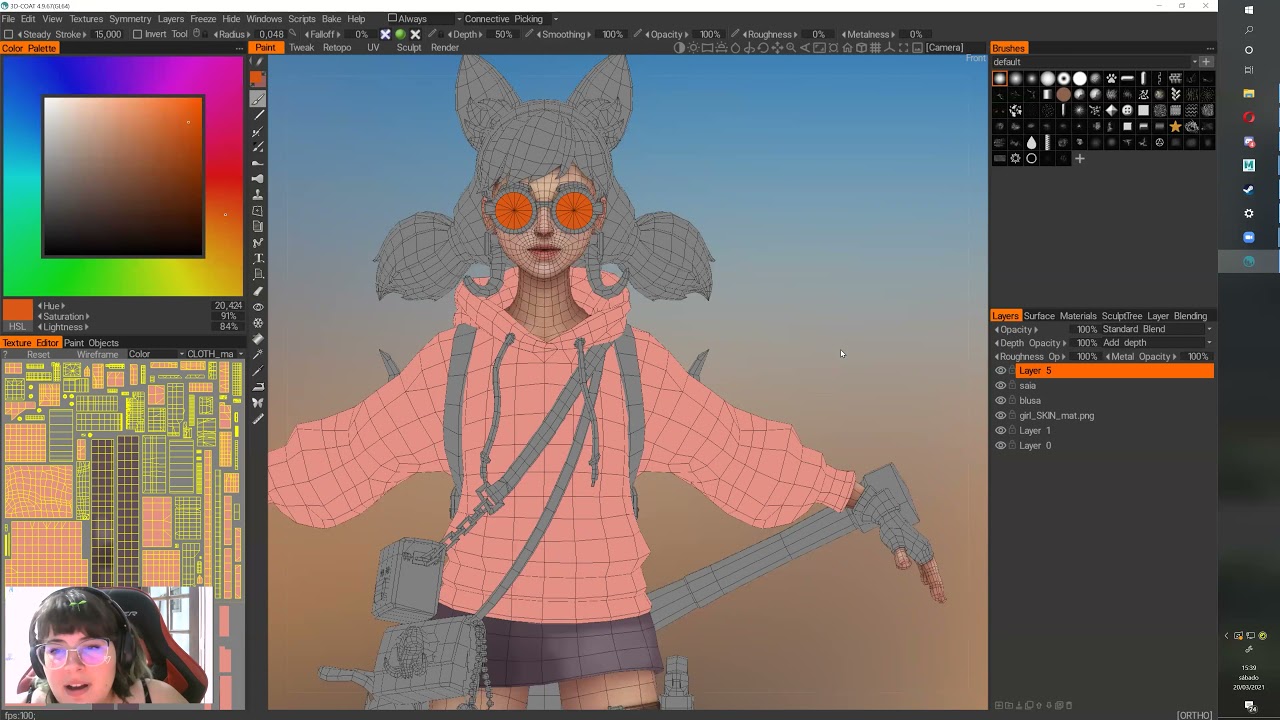
Task: Switch to the Paint Objects tab
Action: pos(91,343)
